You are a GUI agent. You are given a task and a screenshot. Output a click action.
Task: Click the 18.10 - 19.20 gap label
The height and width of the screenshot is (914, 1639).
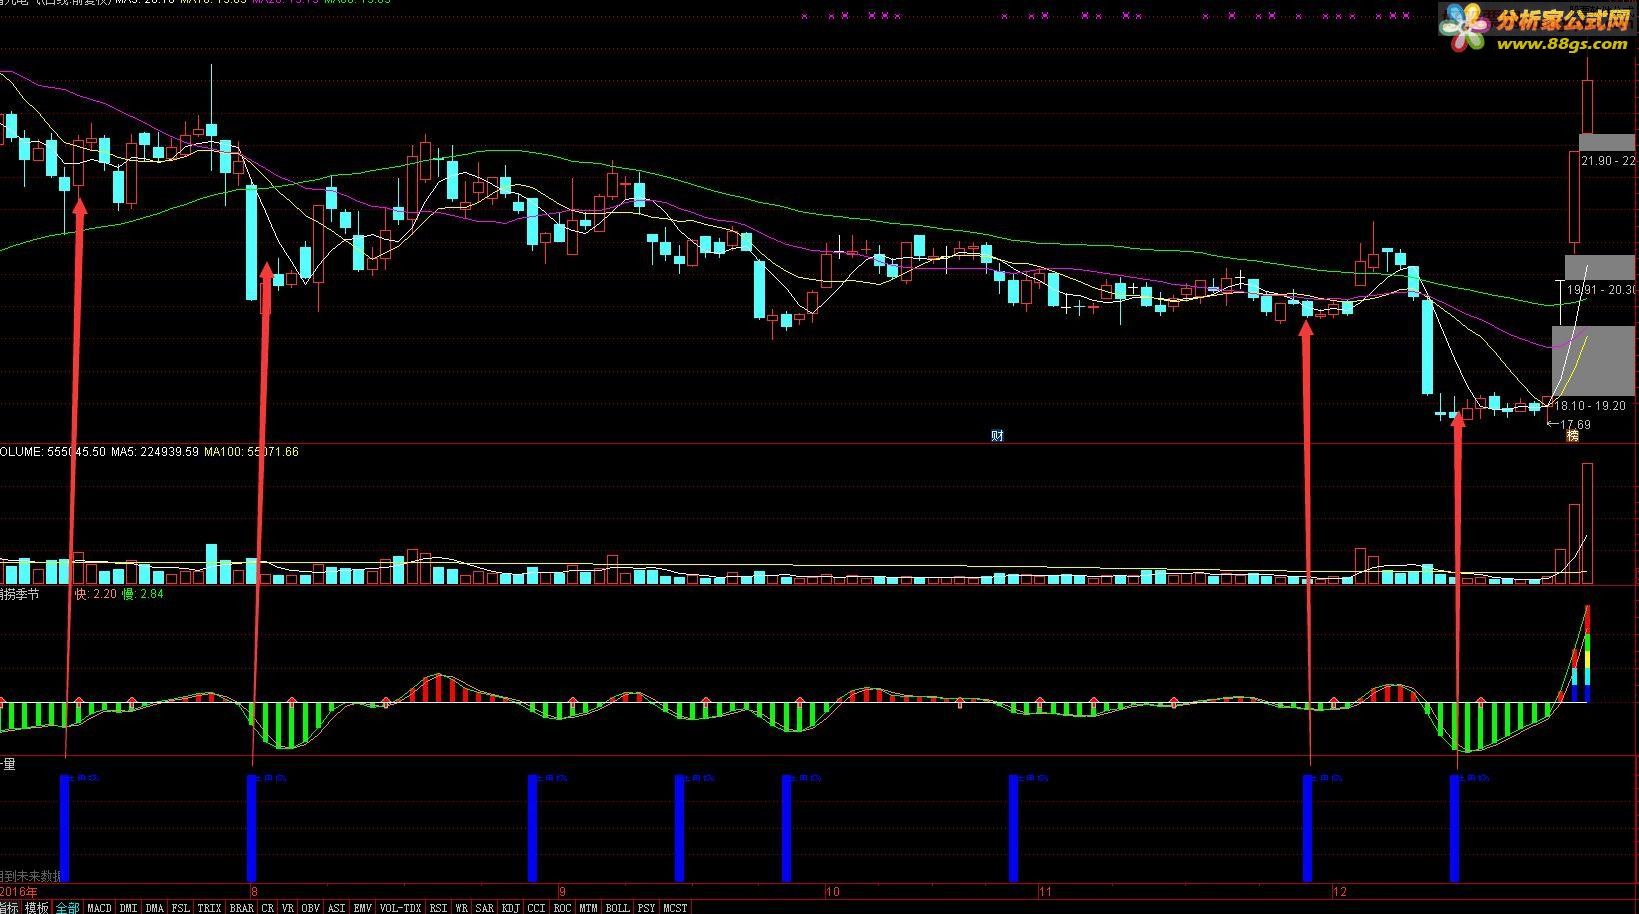point(1590,406)
